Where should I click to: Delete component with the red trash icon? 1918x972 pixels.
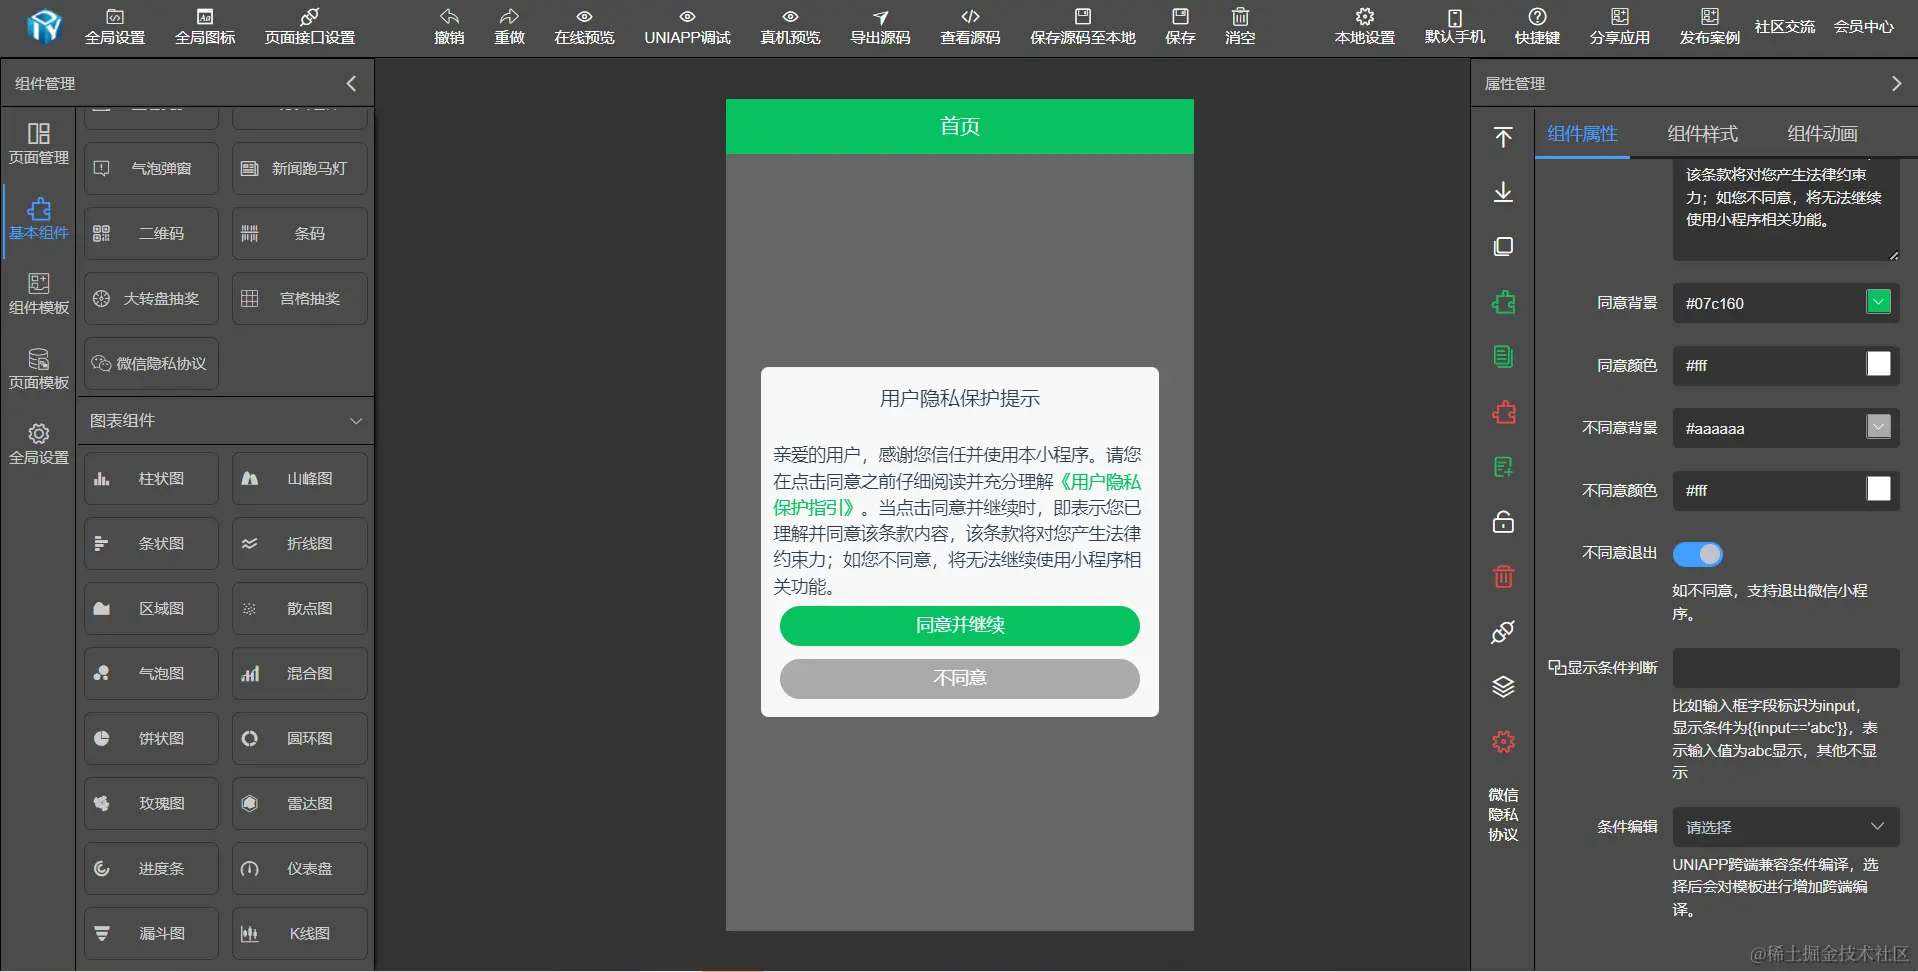tap(1503, 577)
